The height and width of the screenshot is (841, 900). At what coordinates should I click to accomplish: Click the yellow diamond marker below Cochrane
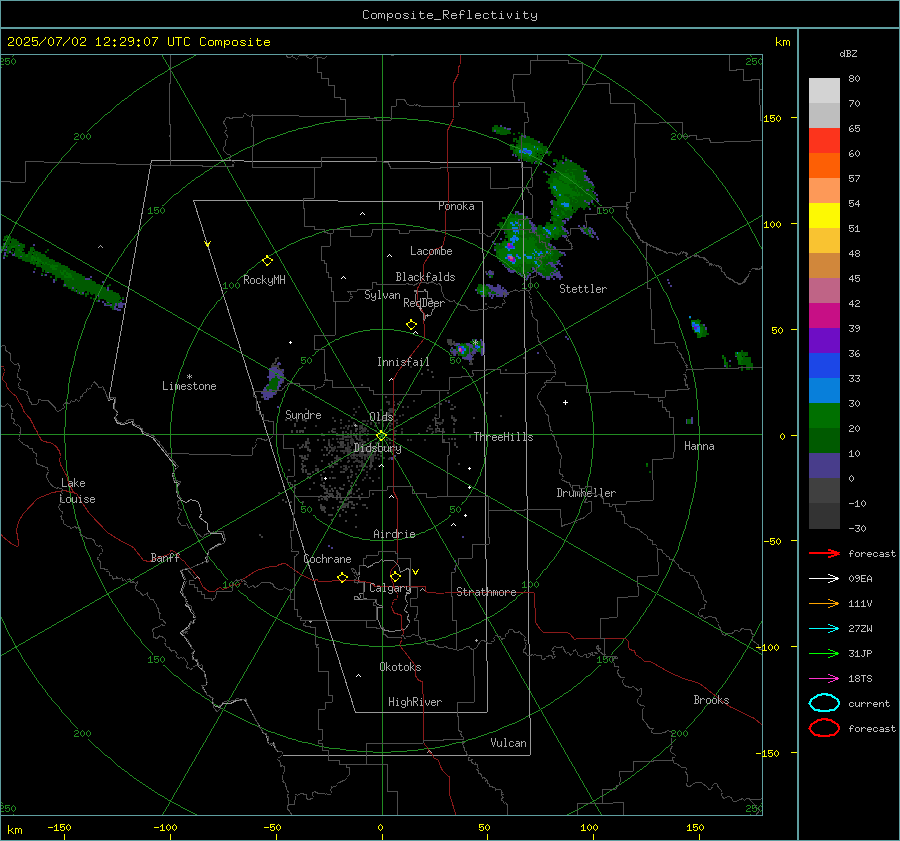pyautogui.click(x=343, y=578)
